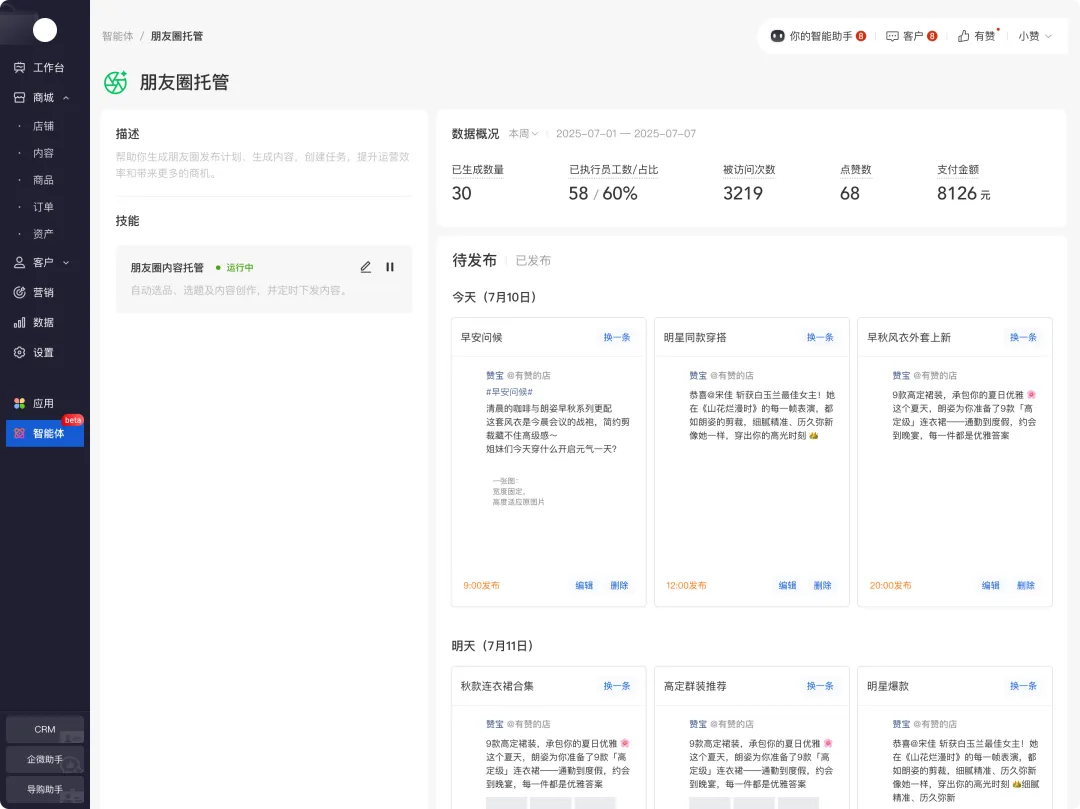Click 删除 on 明星同款穿搭 card
Image resolution: width=1080 pixels, height=809 pixels.
822,586
